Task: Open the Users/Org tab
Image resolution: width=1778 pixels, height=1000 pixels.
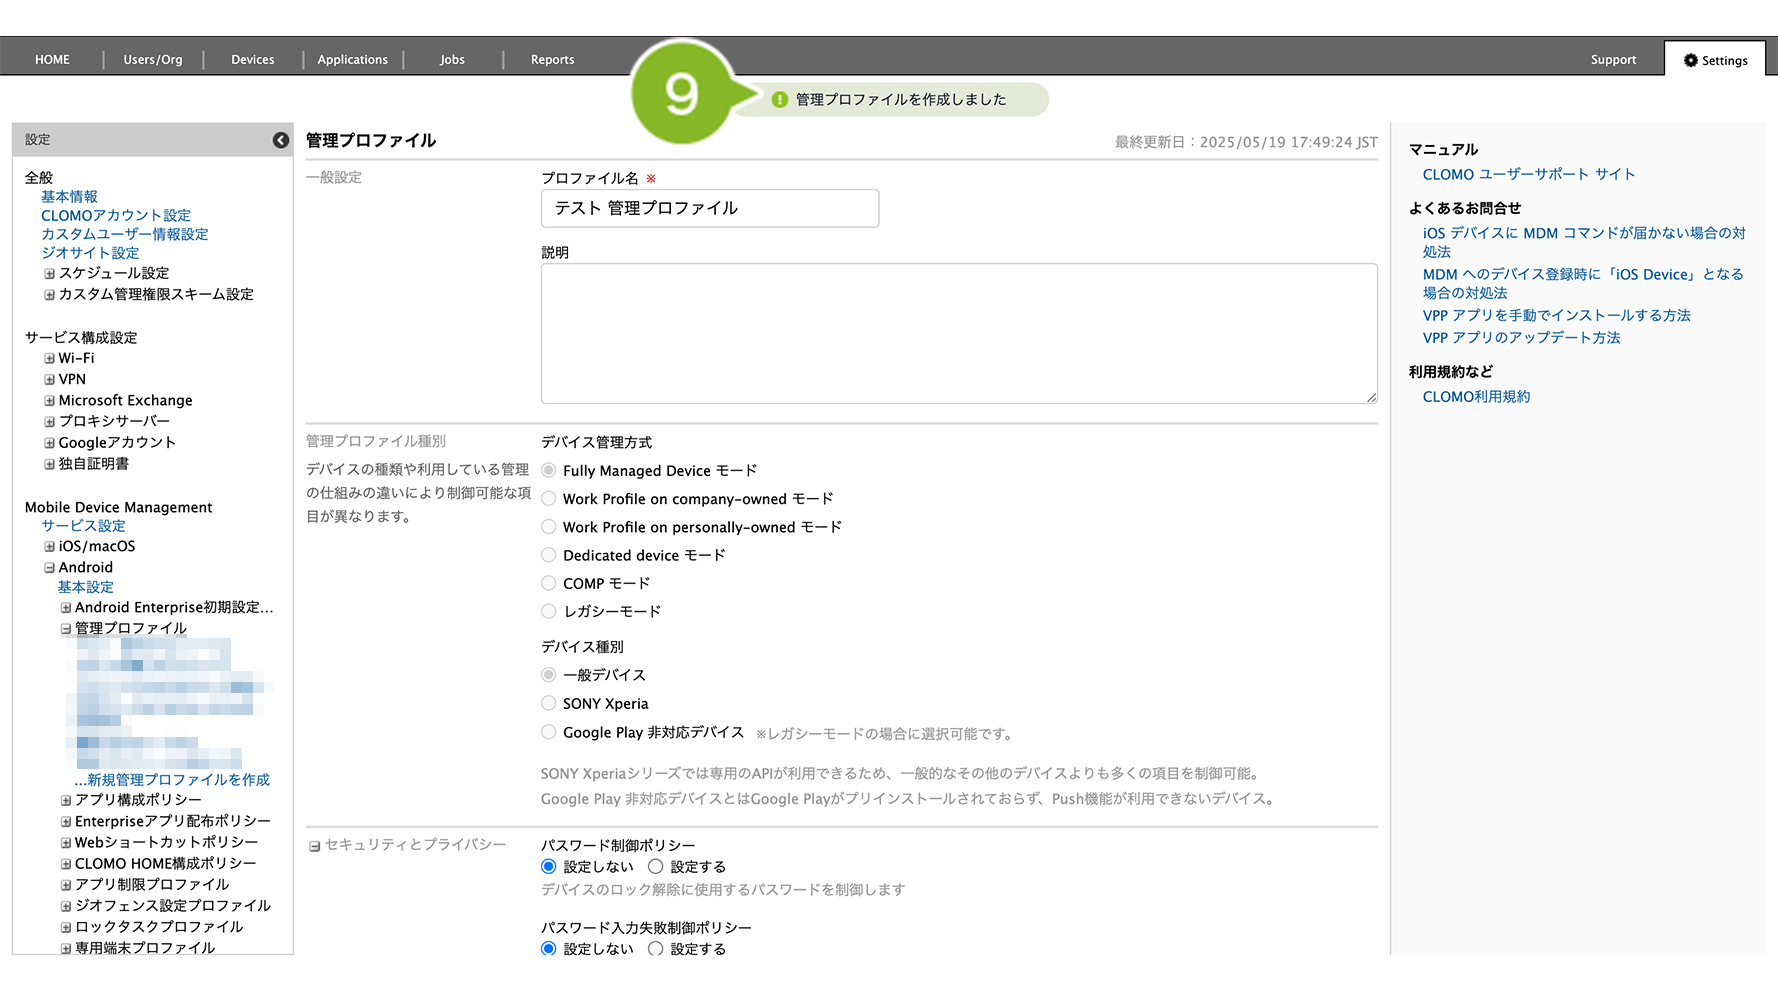Action: [153, 60]
